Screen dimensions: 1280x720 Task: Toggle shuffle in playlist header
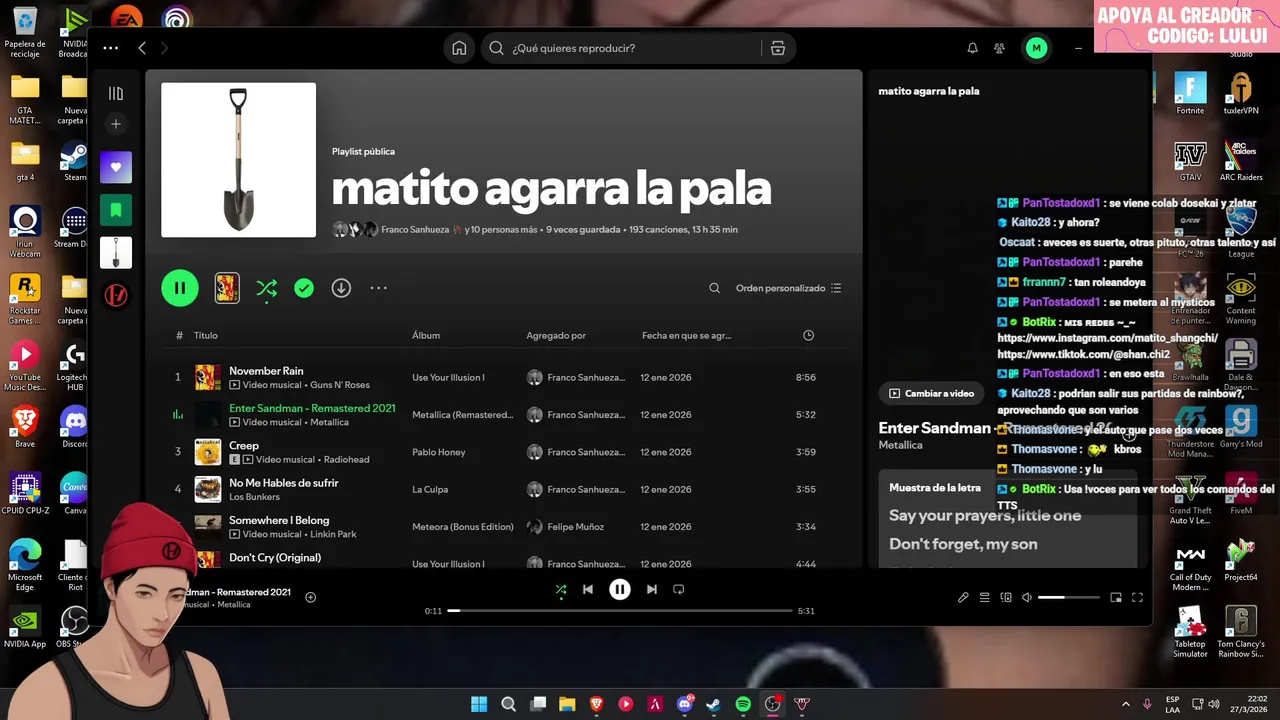tap(266, 288)
